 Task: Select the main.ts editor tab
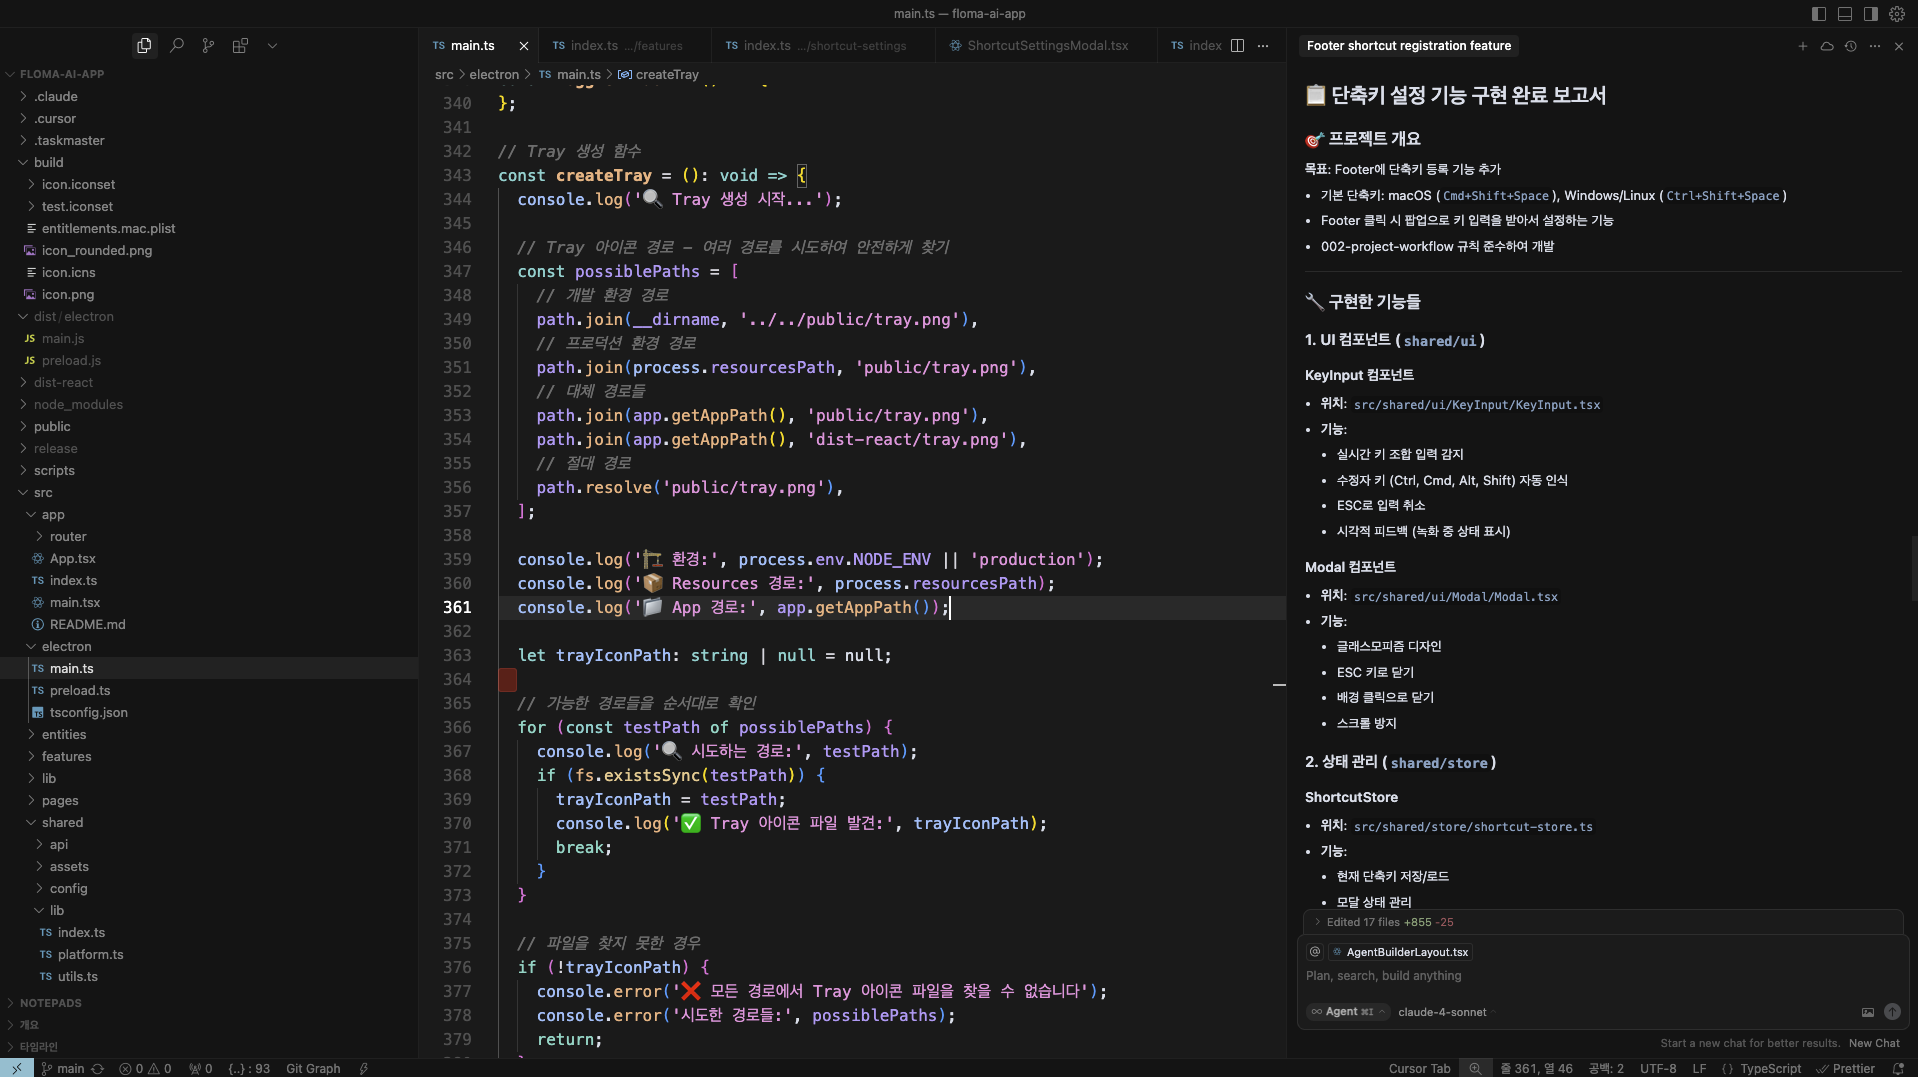tap(472, 46)
